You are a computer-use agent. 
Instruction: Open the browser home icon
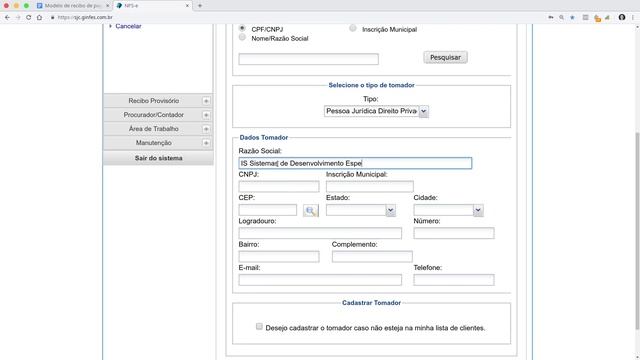(x=39, y=18)
